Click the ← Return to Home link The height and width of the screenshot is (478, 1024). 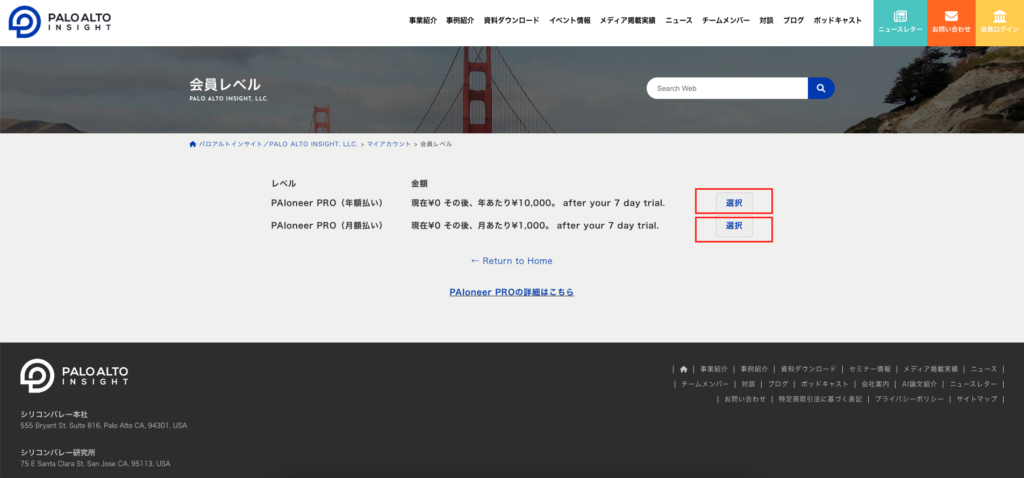pyautogui.click(x=511, y=261)
